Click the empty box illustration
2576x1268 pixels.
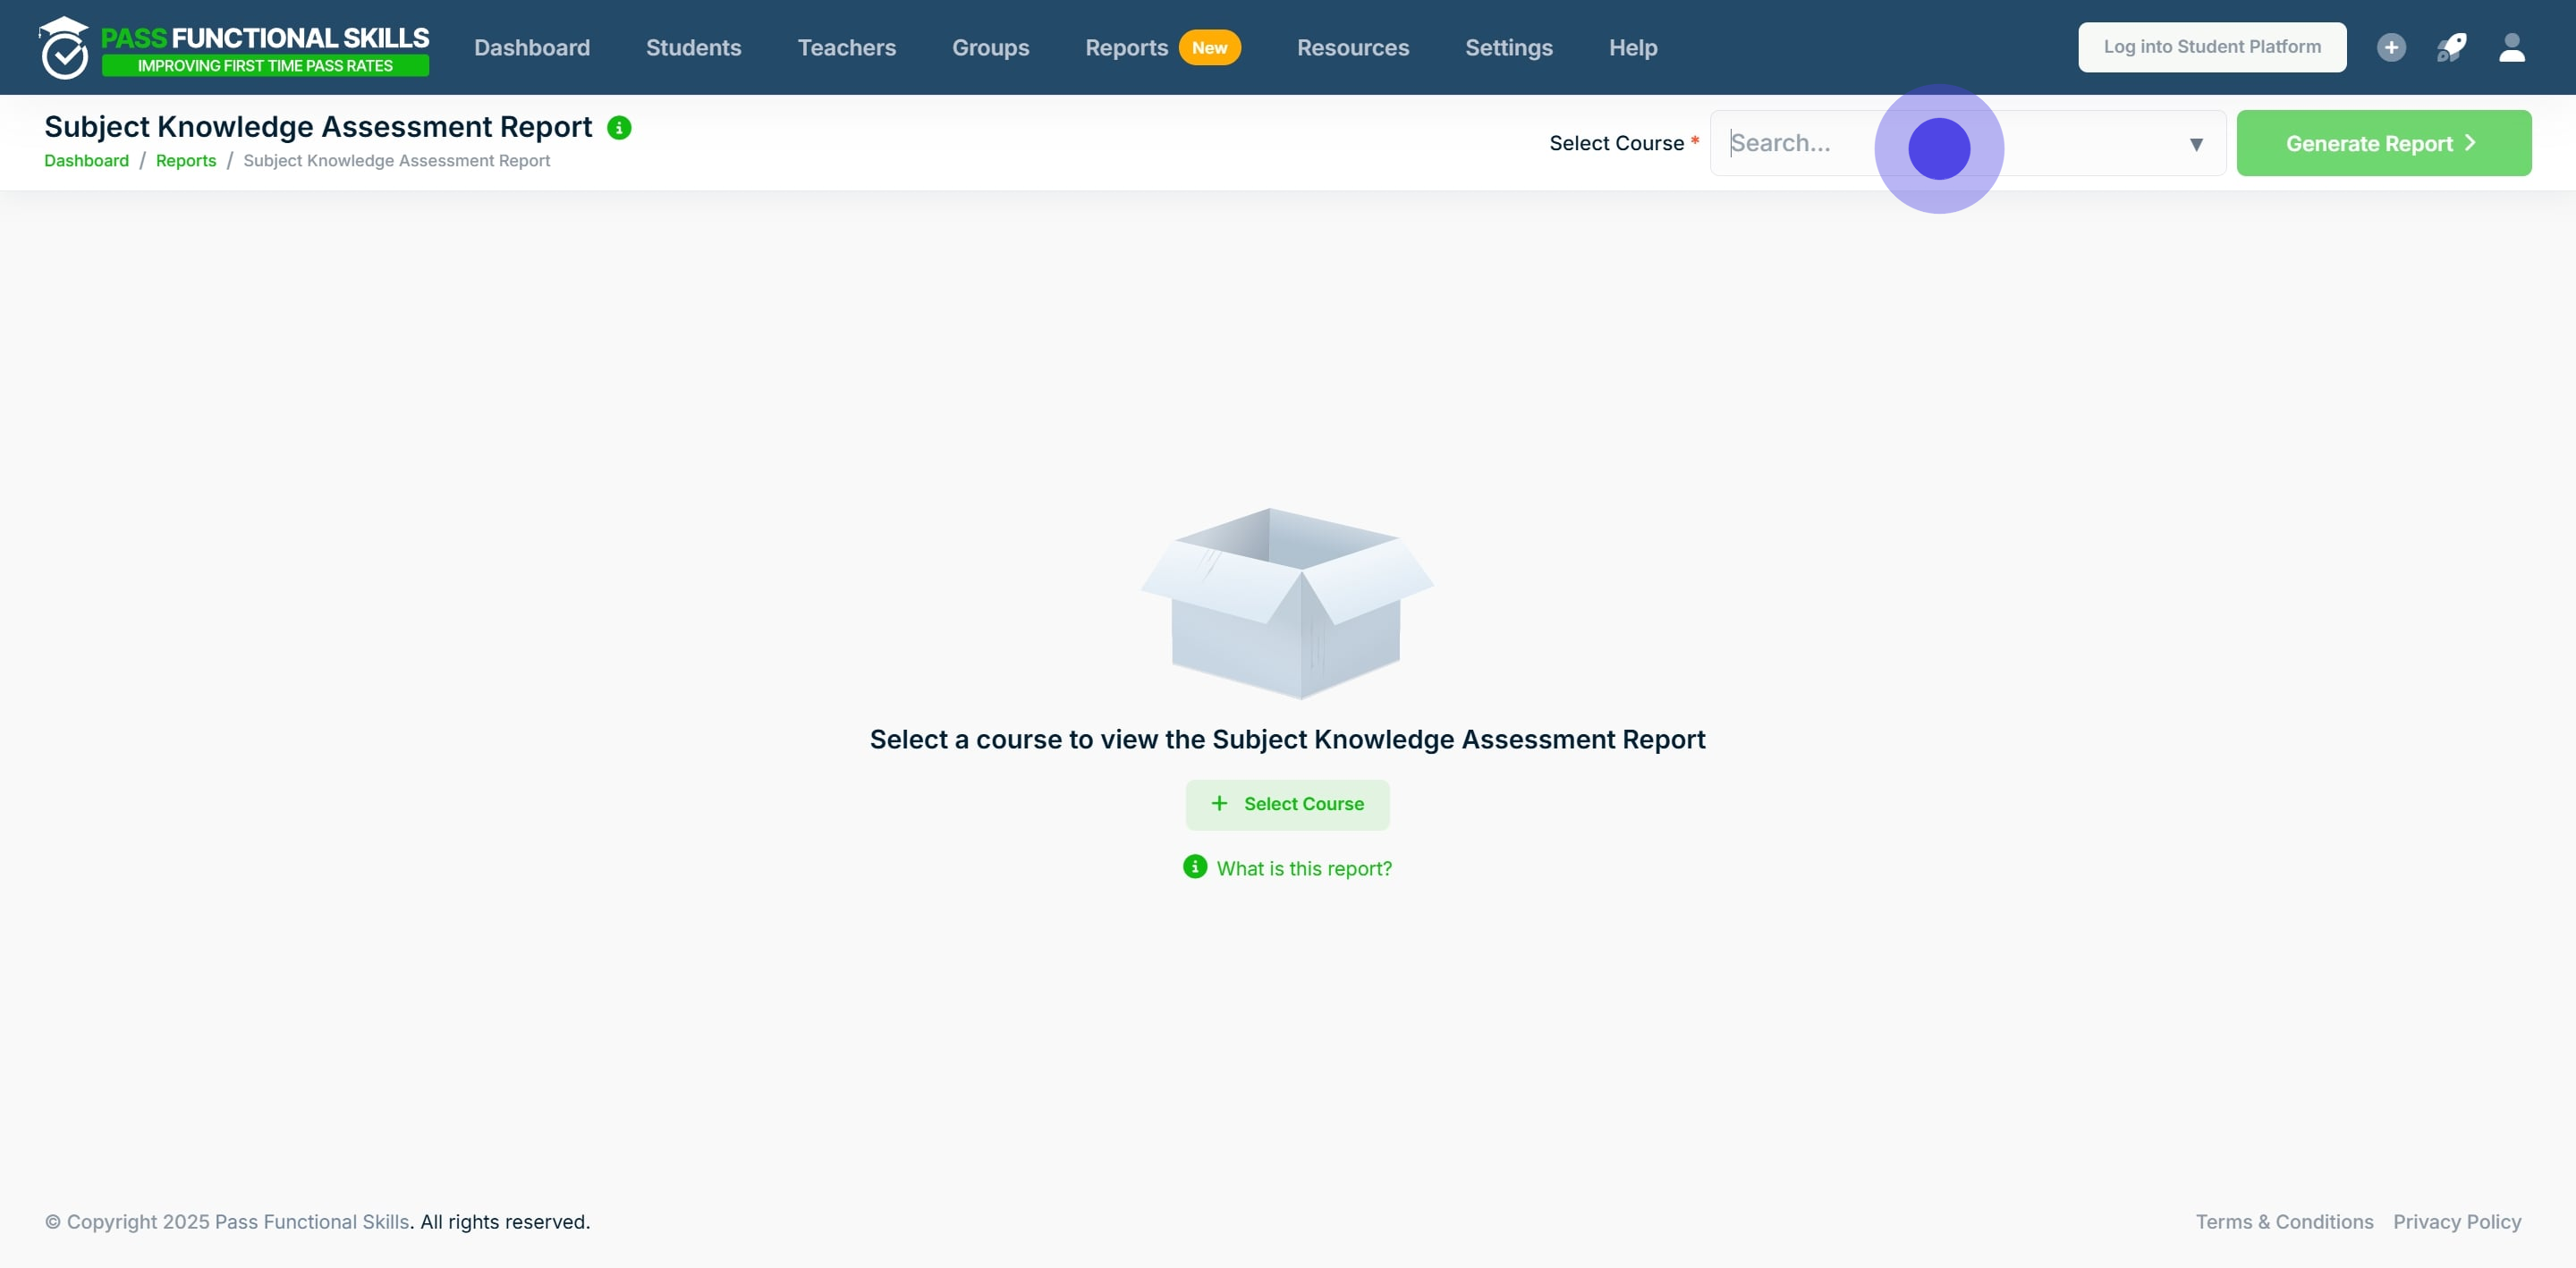[x=1287, y=603]
